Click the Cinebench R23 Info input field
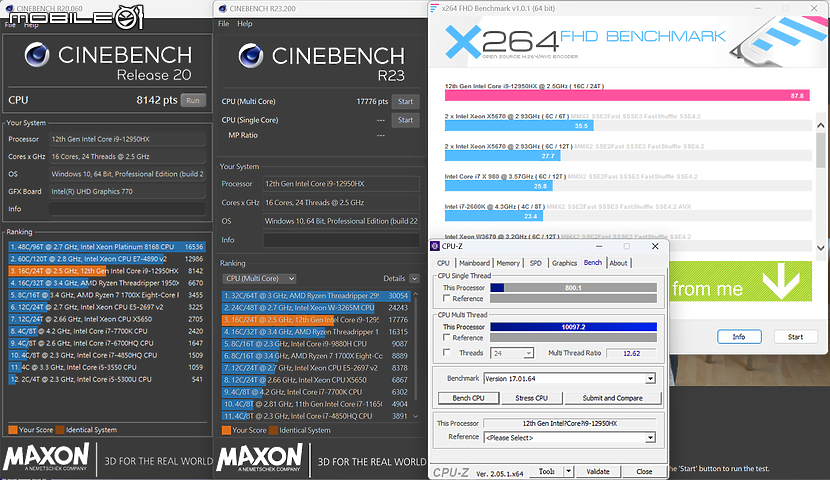The height and width of the screenshot is (480, 830). pos(341,240)
